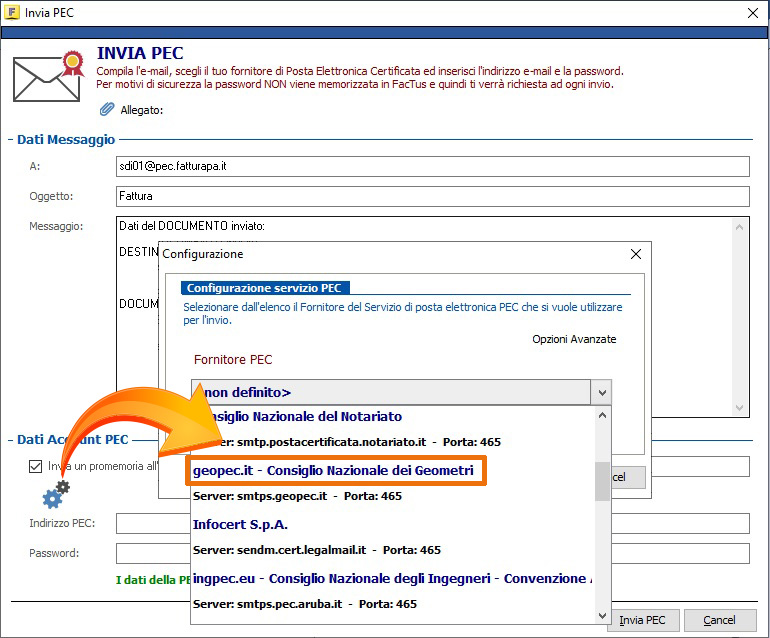Click the Password input field
770x638 pixels.
(x=433, y=554)
